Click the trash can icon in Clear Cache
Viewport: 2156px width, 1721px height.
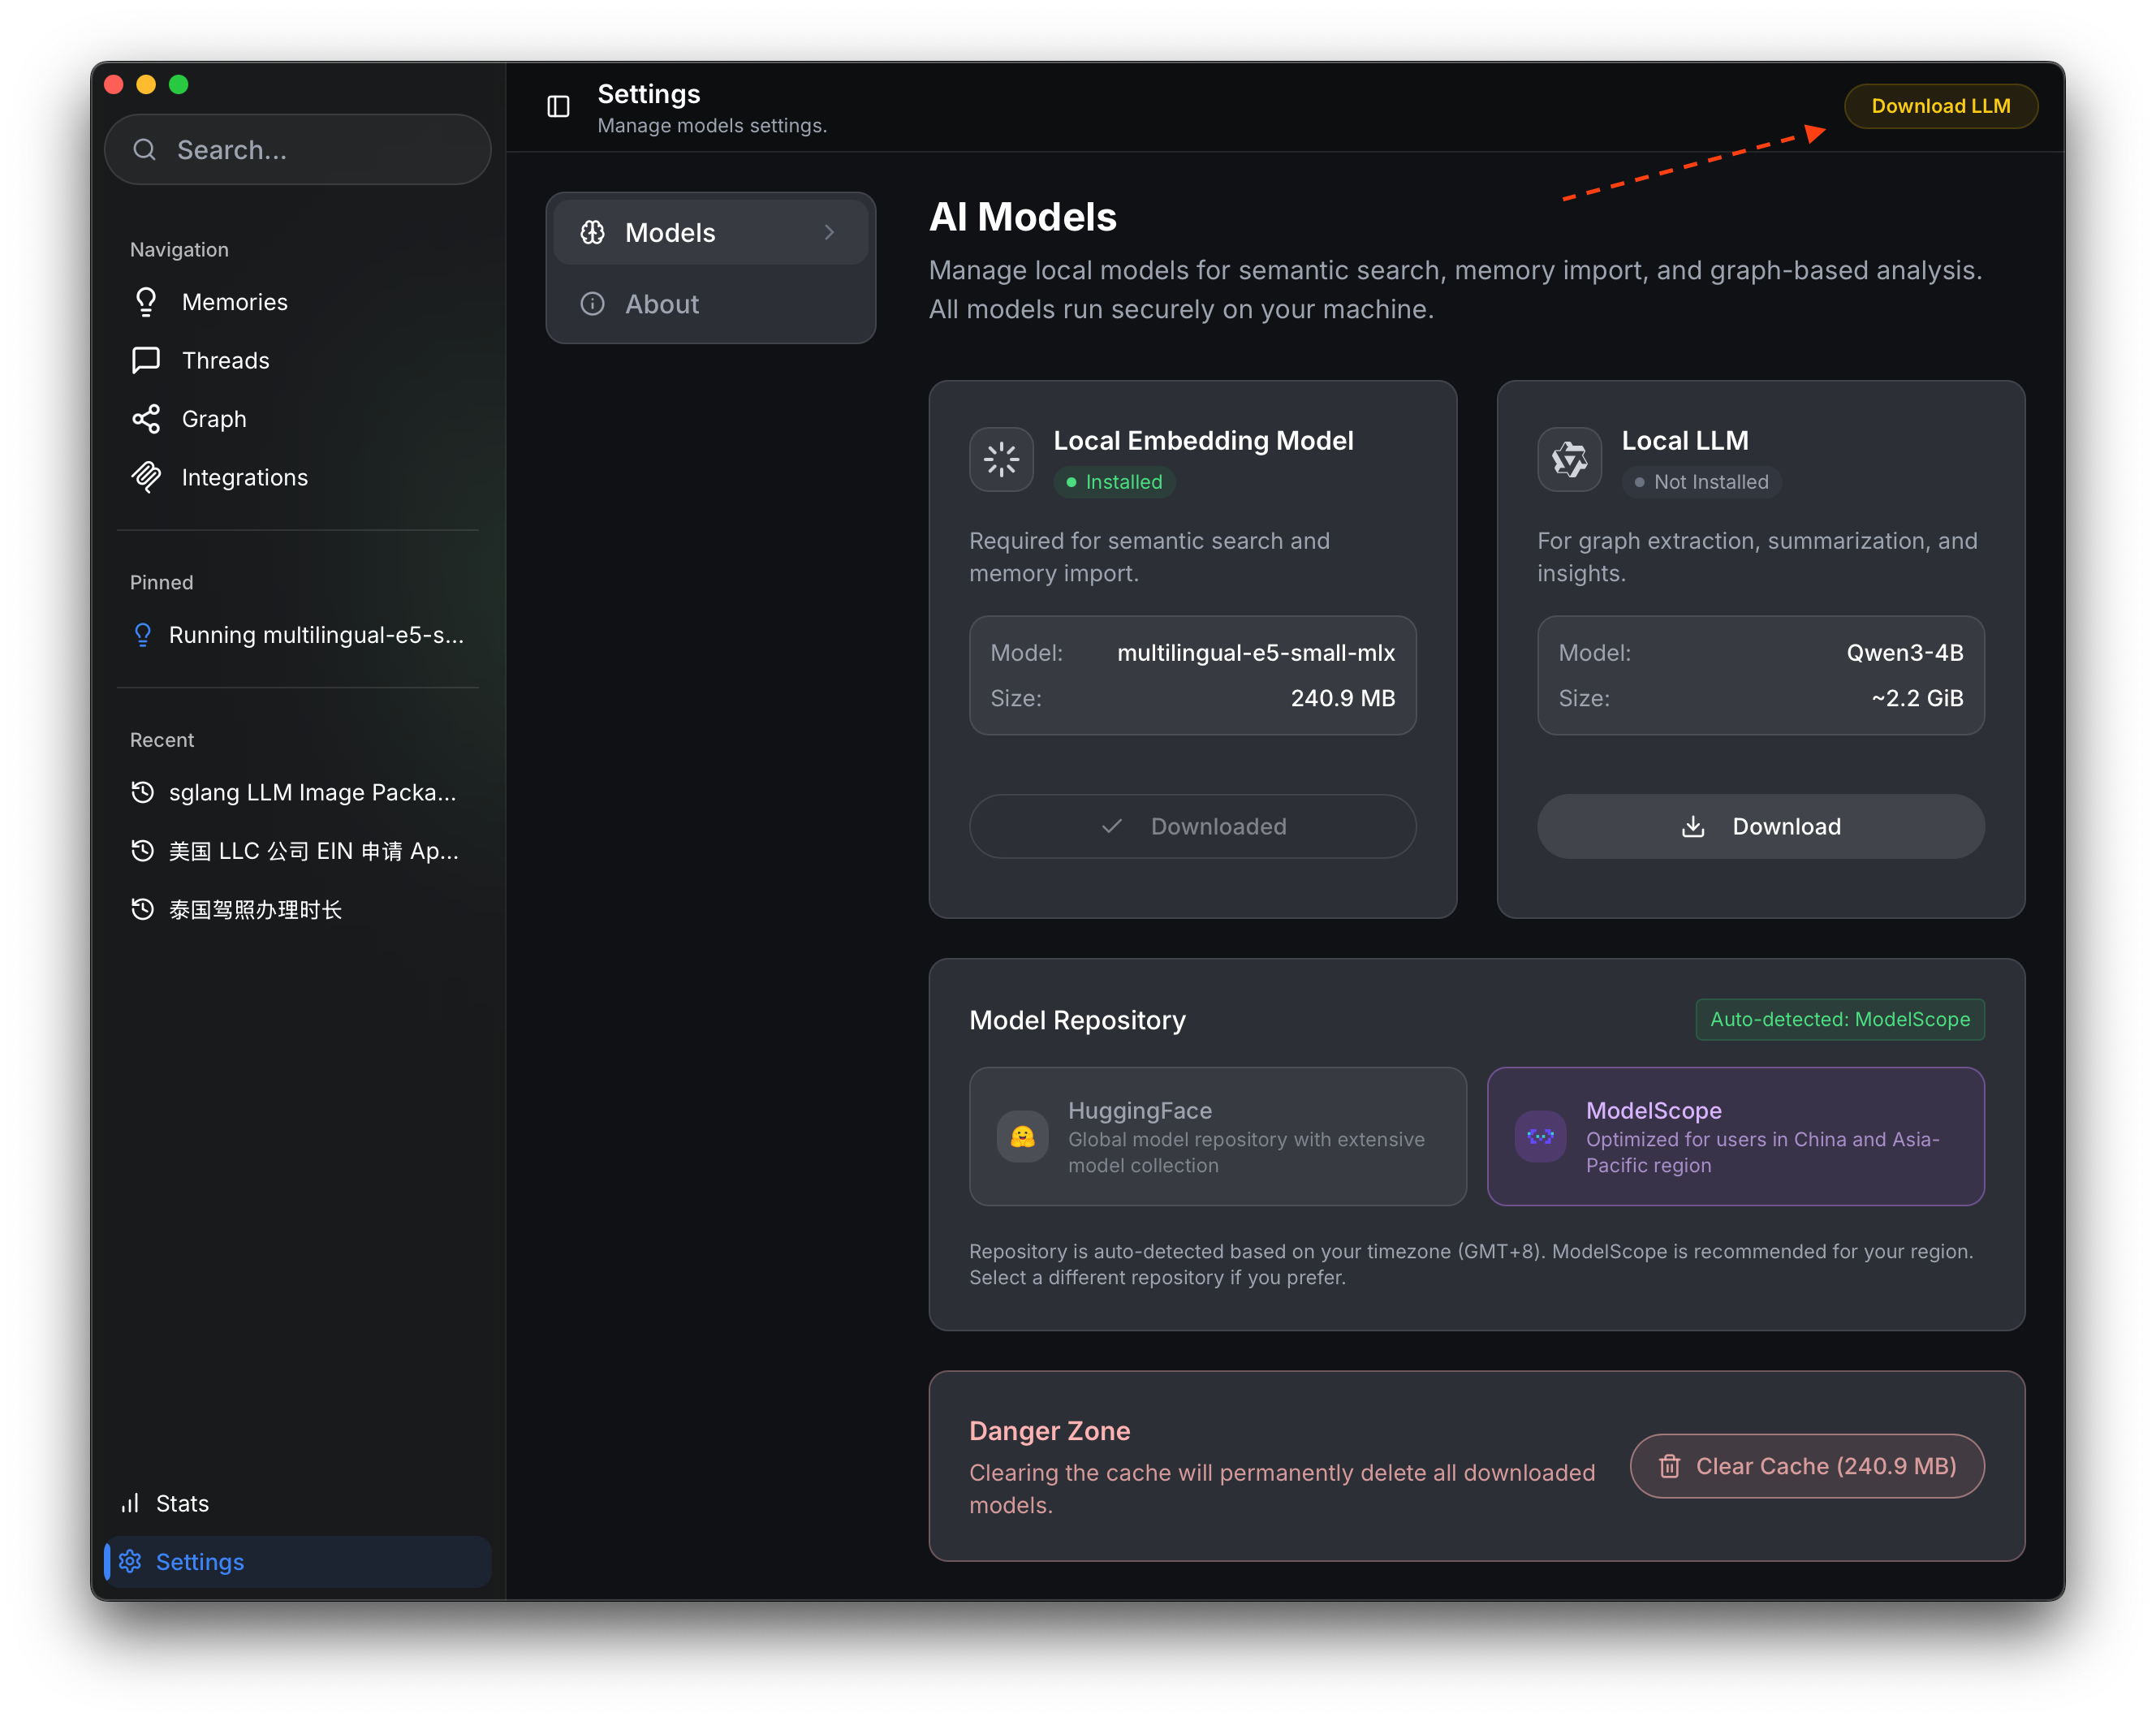tap(1670, 1467)
